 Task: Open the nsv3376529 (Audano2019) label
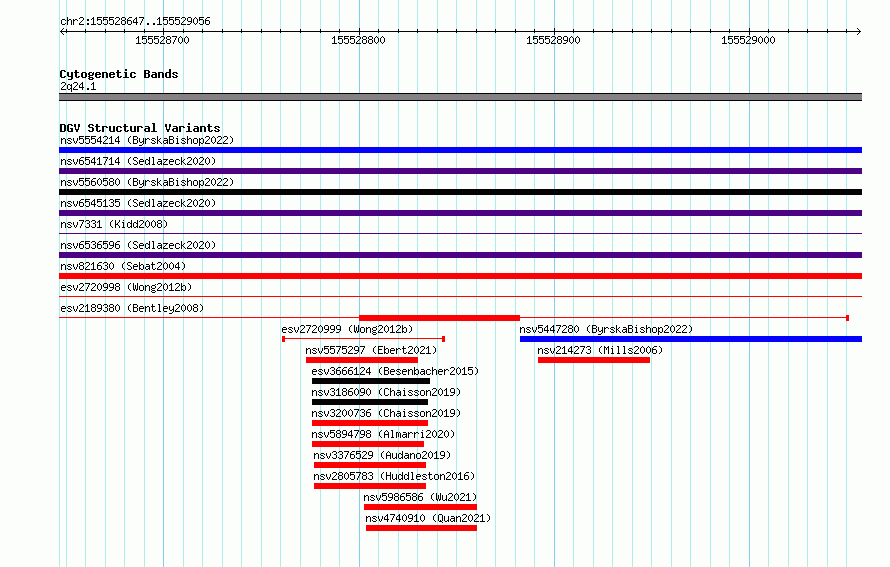[382, 455]
